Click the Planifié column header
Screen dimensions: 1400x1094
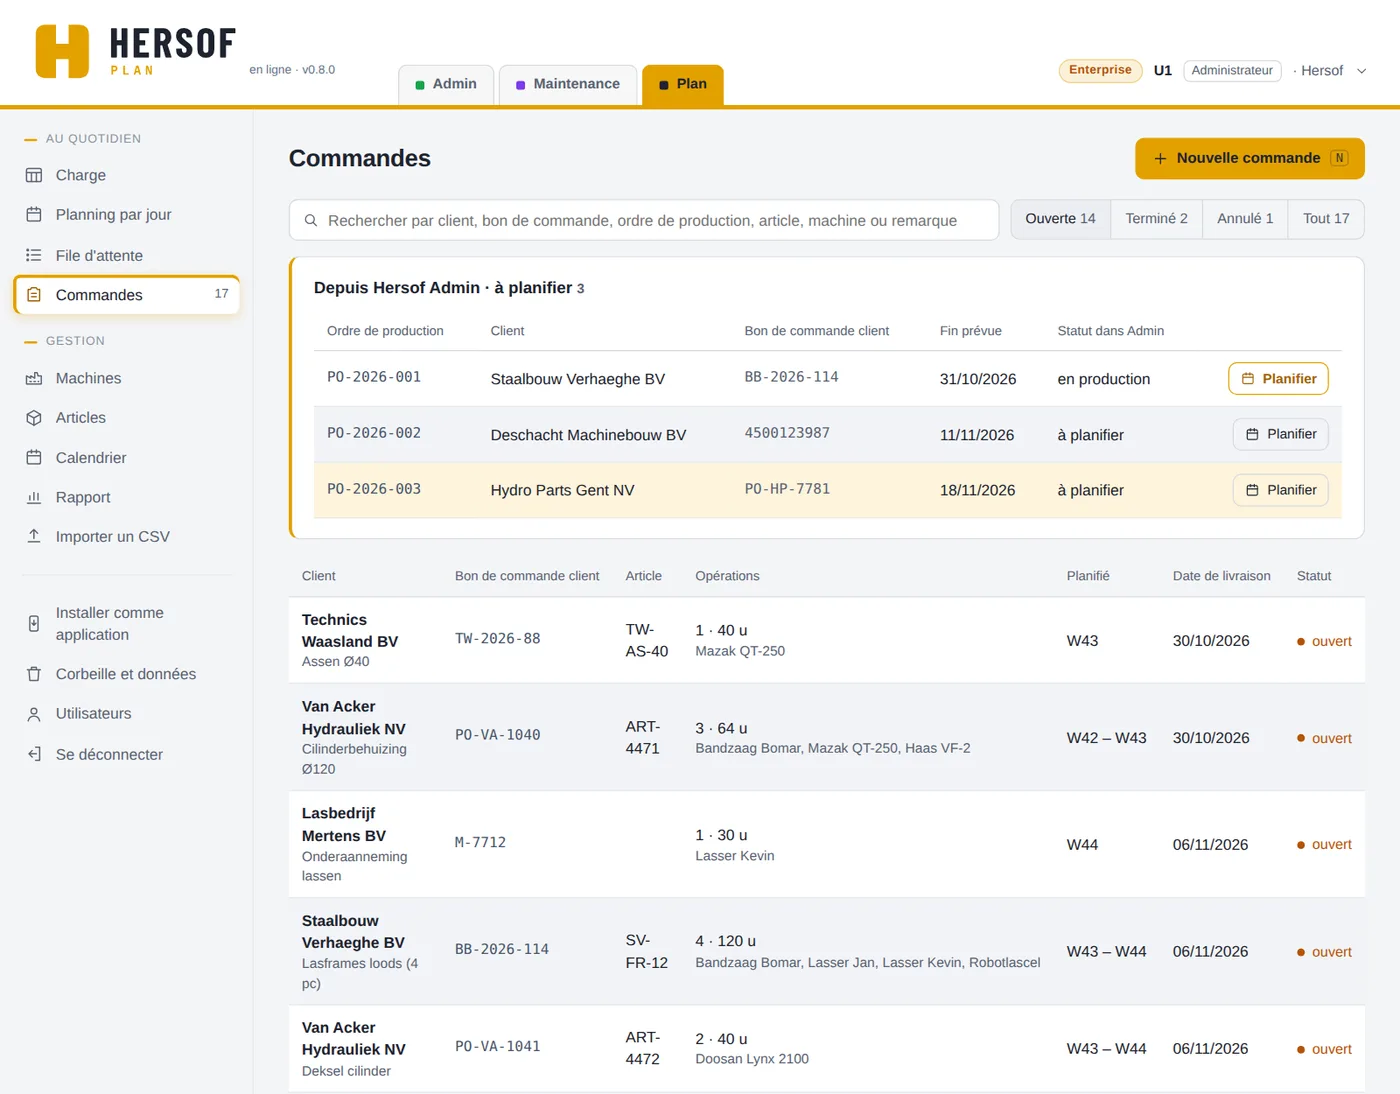[x=1088, y=576]
